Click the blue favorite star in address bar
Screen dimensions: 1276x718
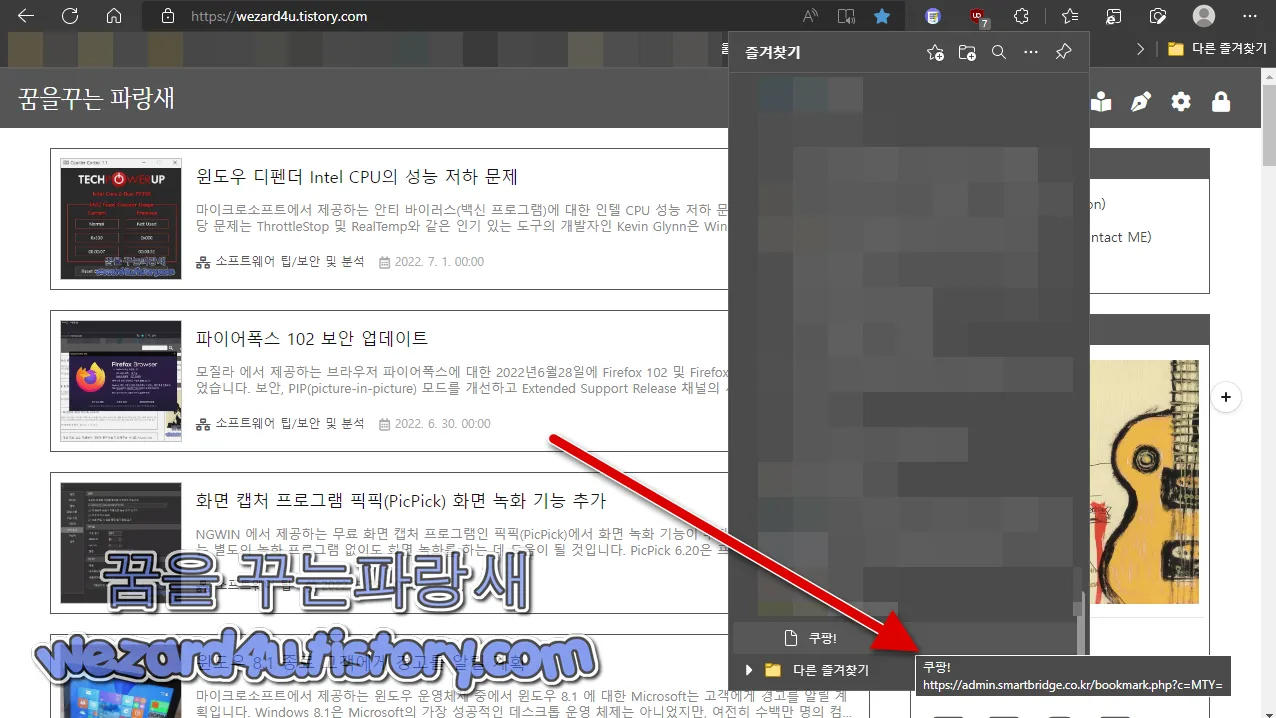[x=882, y=16]
